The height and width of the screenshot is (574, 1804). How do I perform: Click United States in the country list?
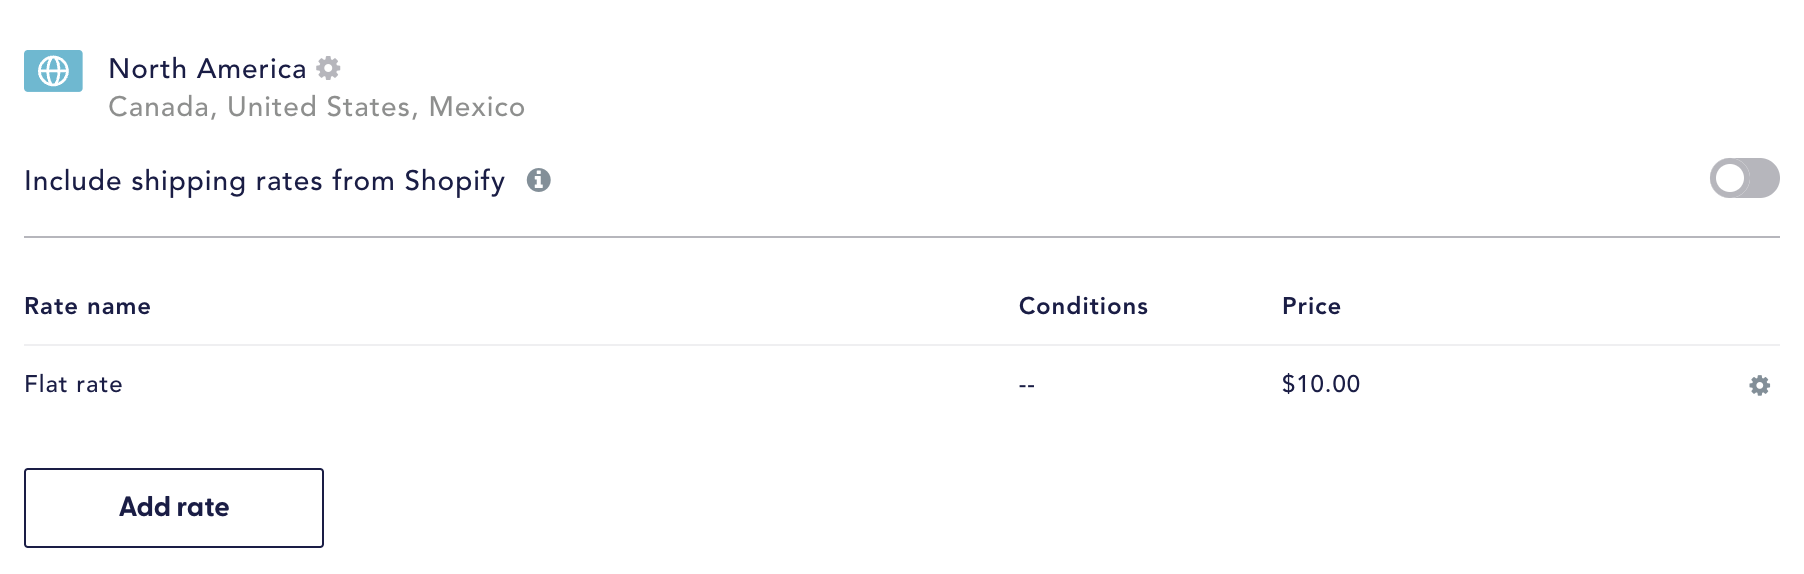coord(319,107)
